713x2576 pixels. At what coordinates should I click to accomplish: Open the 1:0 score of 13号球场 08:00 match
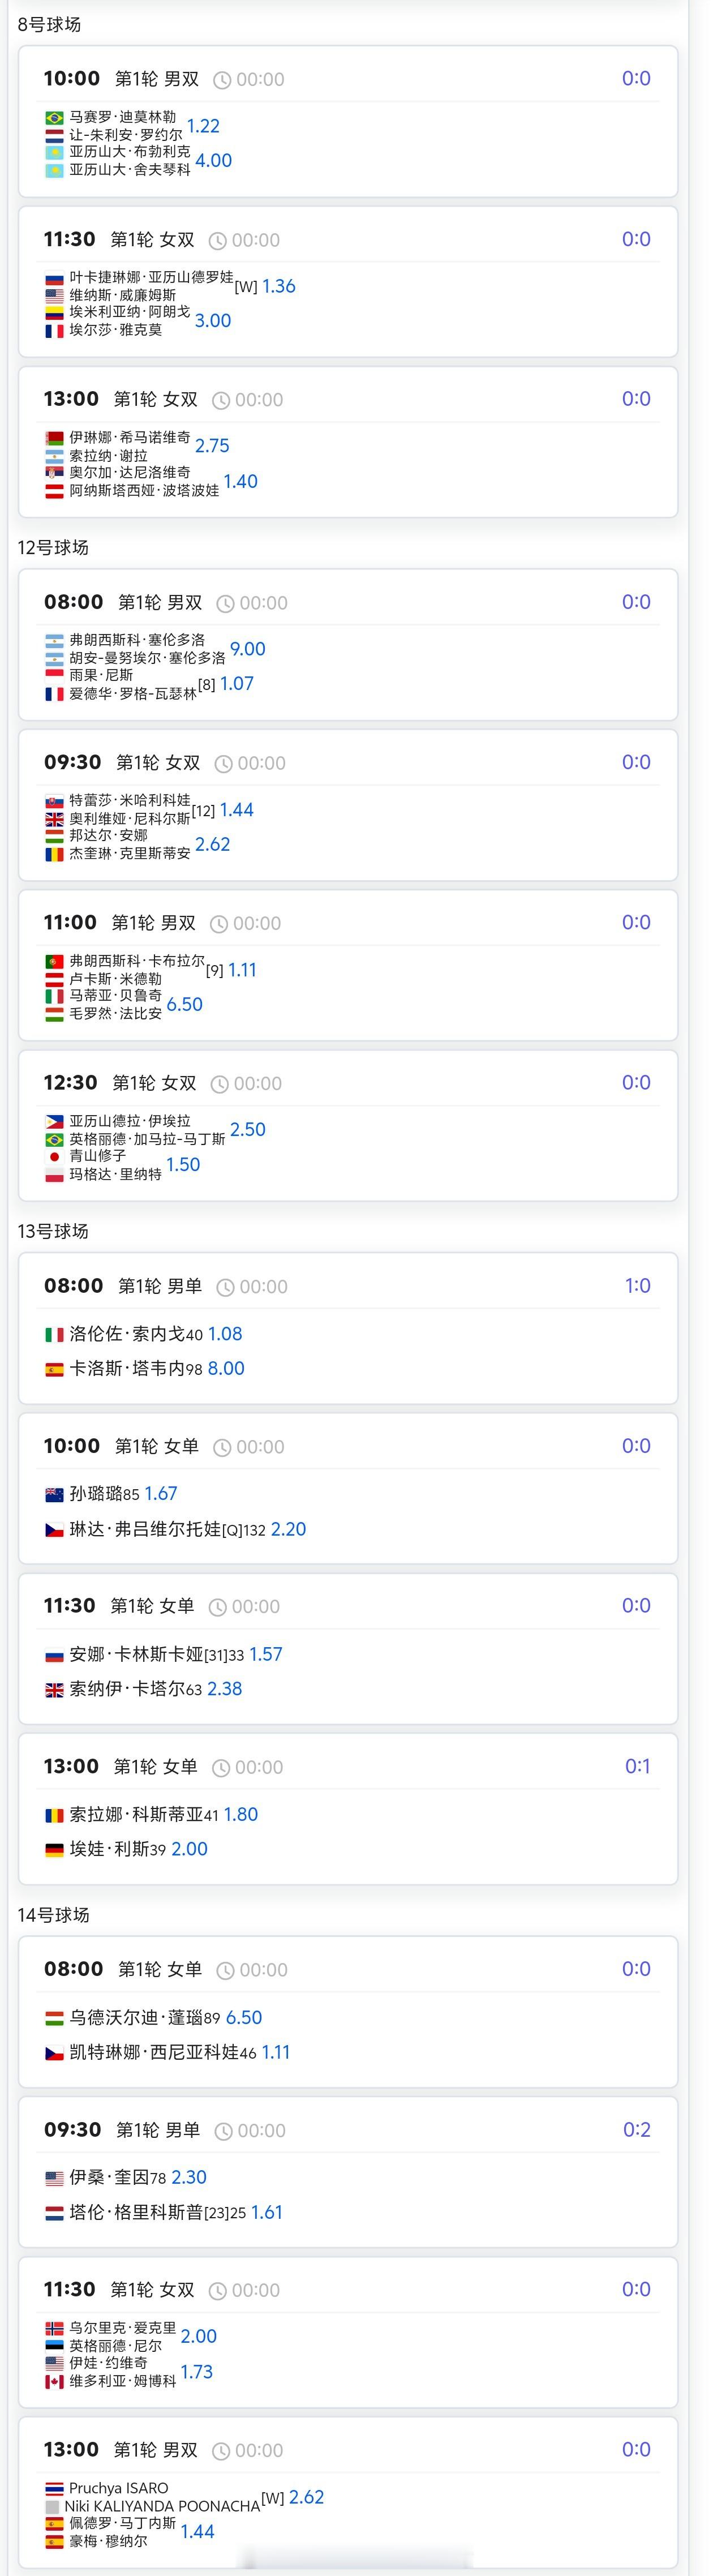[x=637, y=1286]
